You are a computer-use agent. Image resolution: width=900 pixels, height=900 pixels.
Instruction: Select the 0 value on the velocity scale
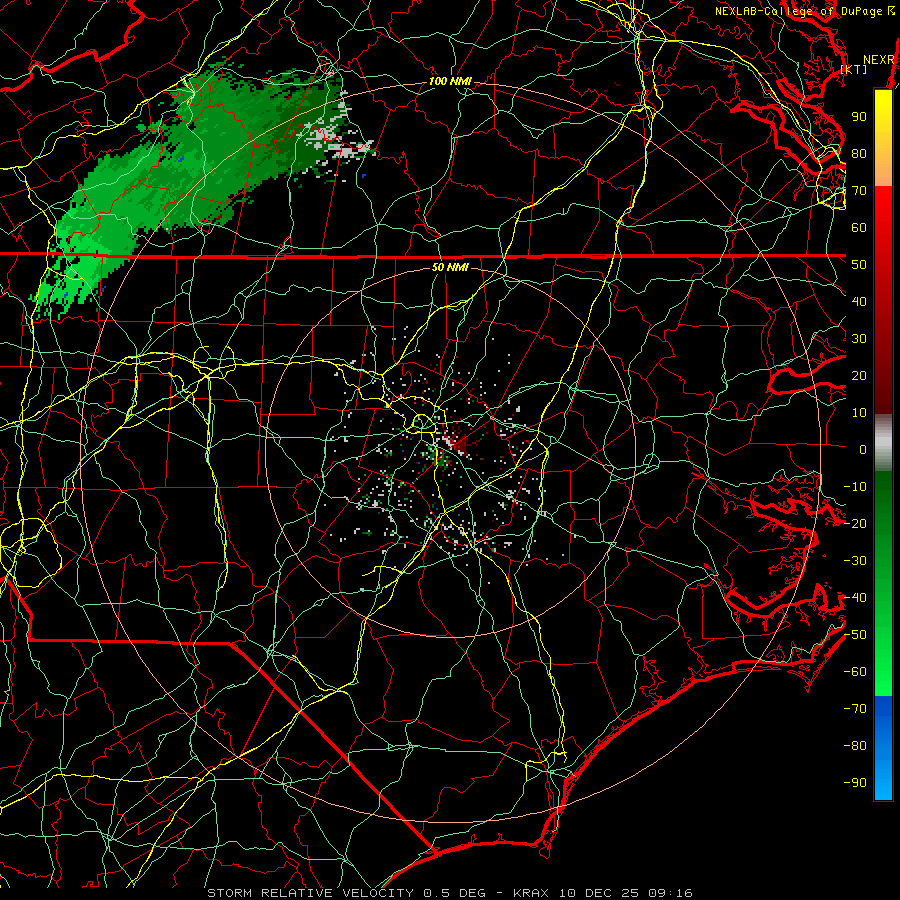tap(863, 449)
